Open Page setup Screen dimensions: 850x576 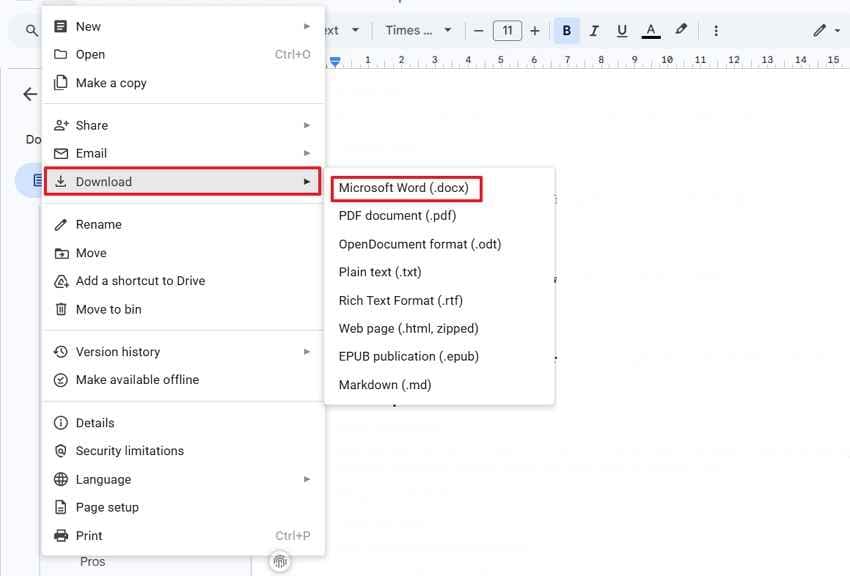tap(183, 508)
